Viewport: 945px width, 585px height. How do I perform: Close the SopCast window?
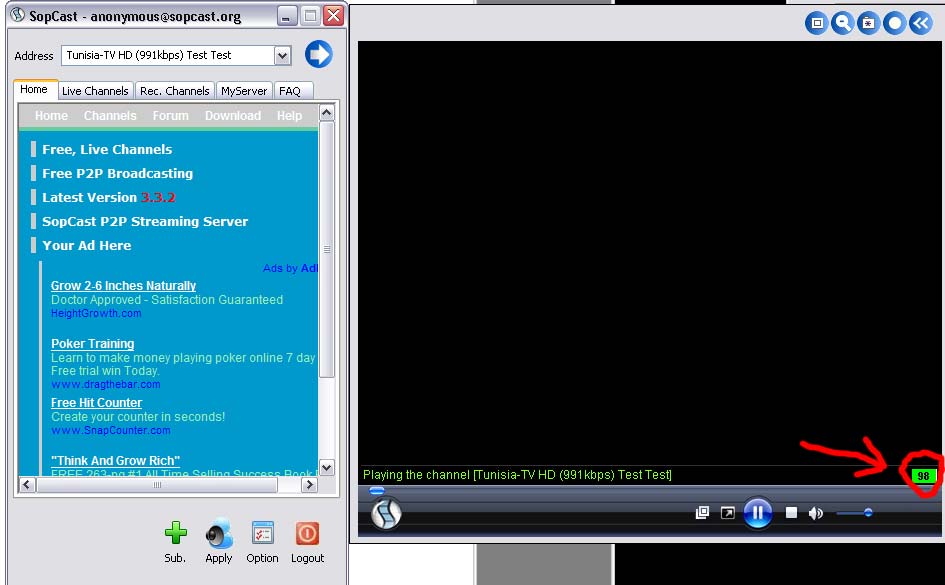[x=333, y=16]
